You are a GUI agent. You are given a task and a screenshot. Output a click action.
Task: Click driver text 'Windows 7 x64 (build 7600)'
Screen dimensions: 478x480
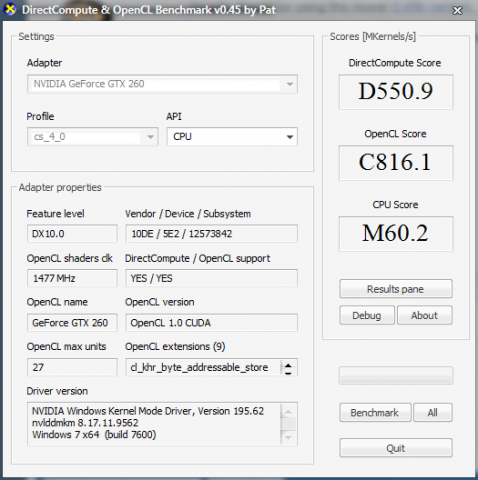click(94, 435)
